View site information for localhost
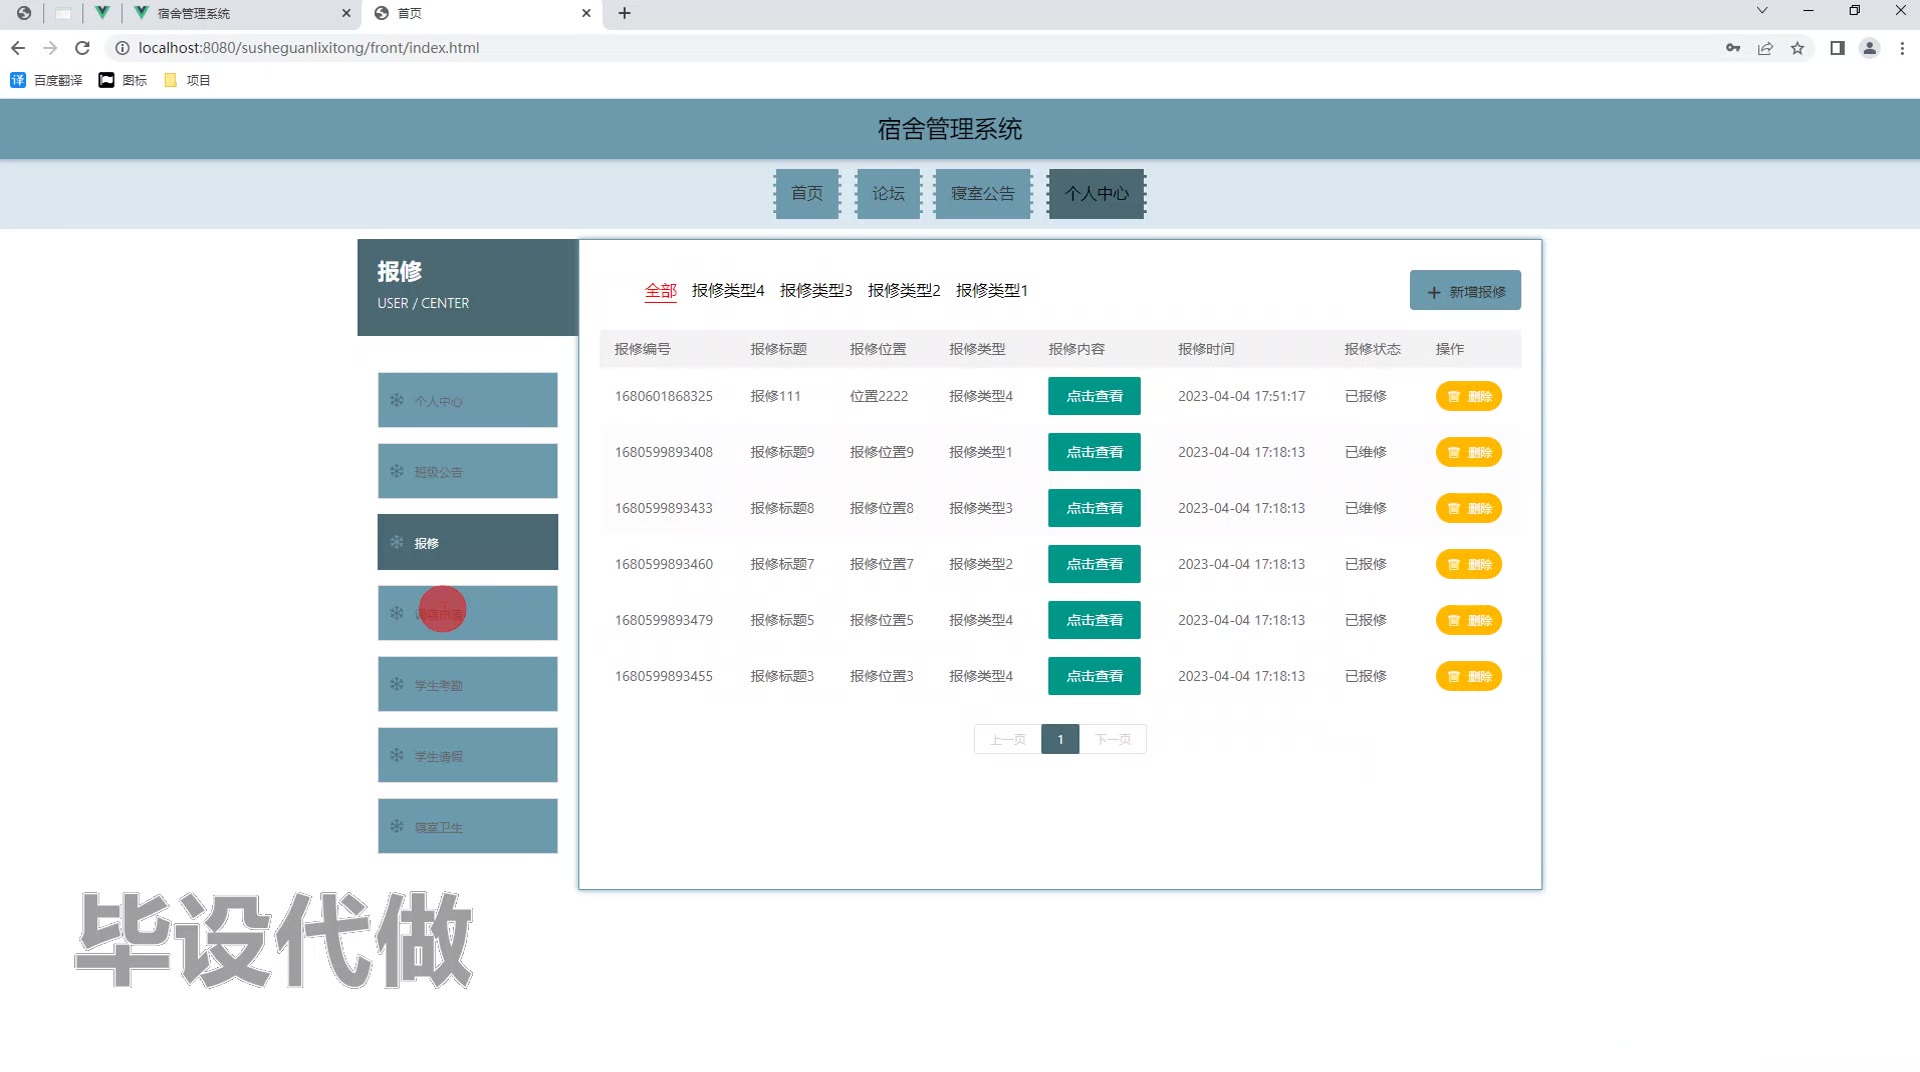This screenshot has width=1920, height=1072. (122, 48)
